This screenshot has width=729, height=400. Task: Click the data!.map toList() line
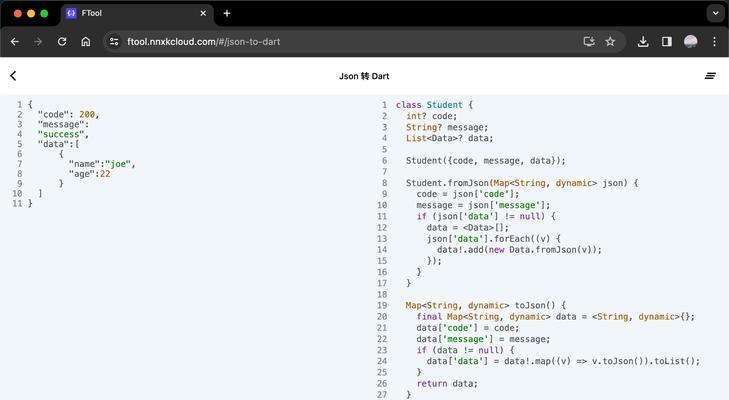tap(563, 361)
